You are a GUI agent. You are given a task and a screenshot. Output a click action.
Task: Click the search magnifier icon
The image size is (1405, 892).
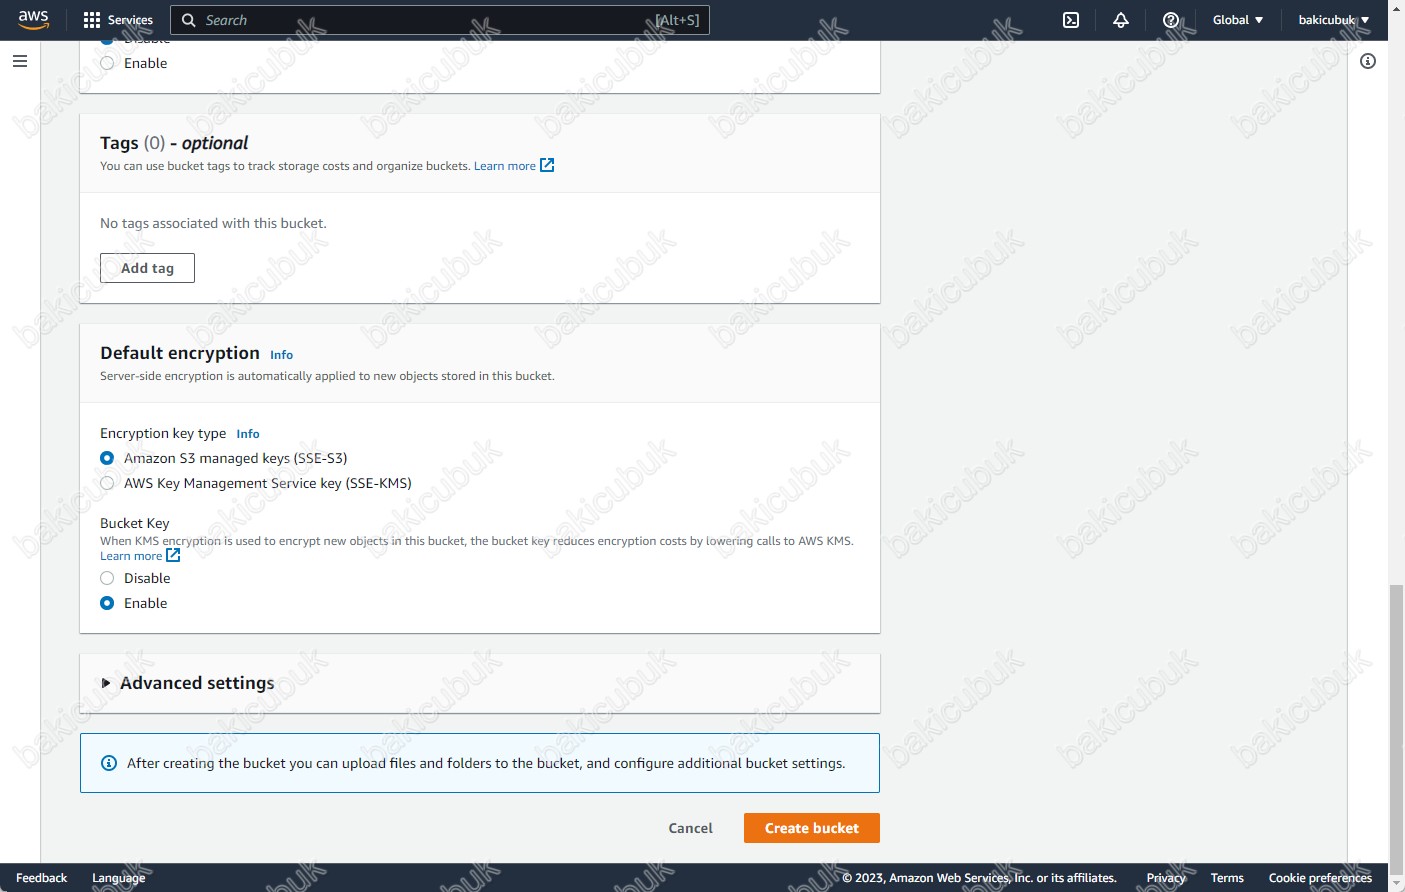pyautogui.click(x=188, y=20)
